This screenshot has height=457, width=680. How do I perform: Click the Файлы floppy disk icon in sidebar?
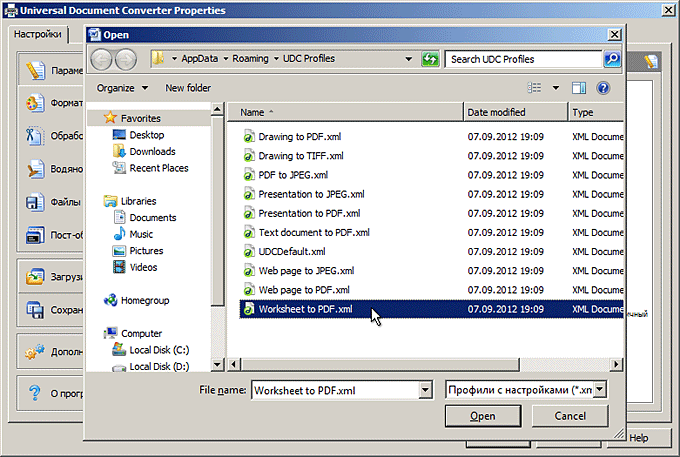pyautogui.click(x=35, y=202)
